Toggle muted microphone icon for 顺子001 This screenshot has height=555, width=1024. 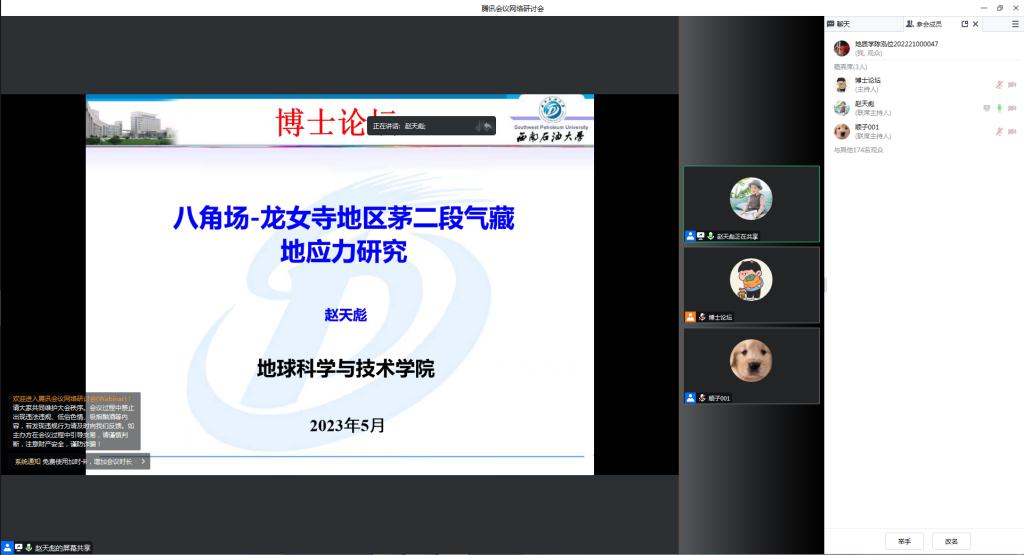pyautogui.click(x=999, y=131)
